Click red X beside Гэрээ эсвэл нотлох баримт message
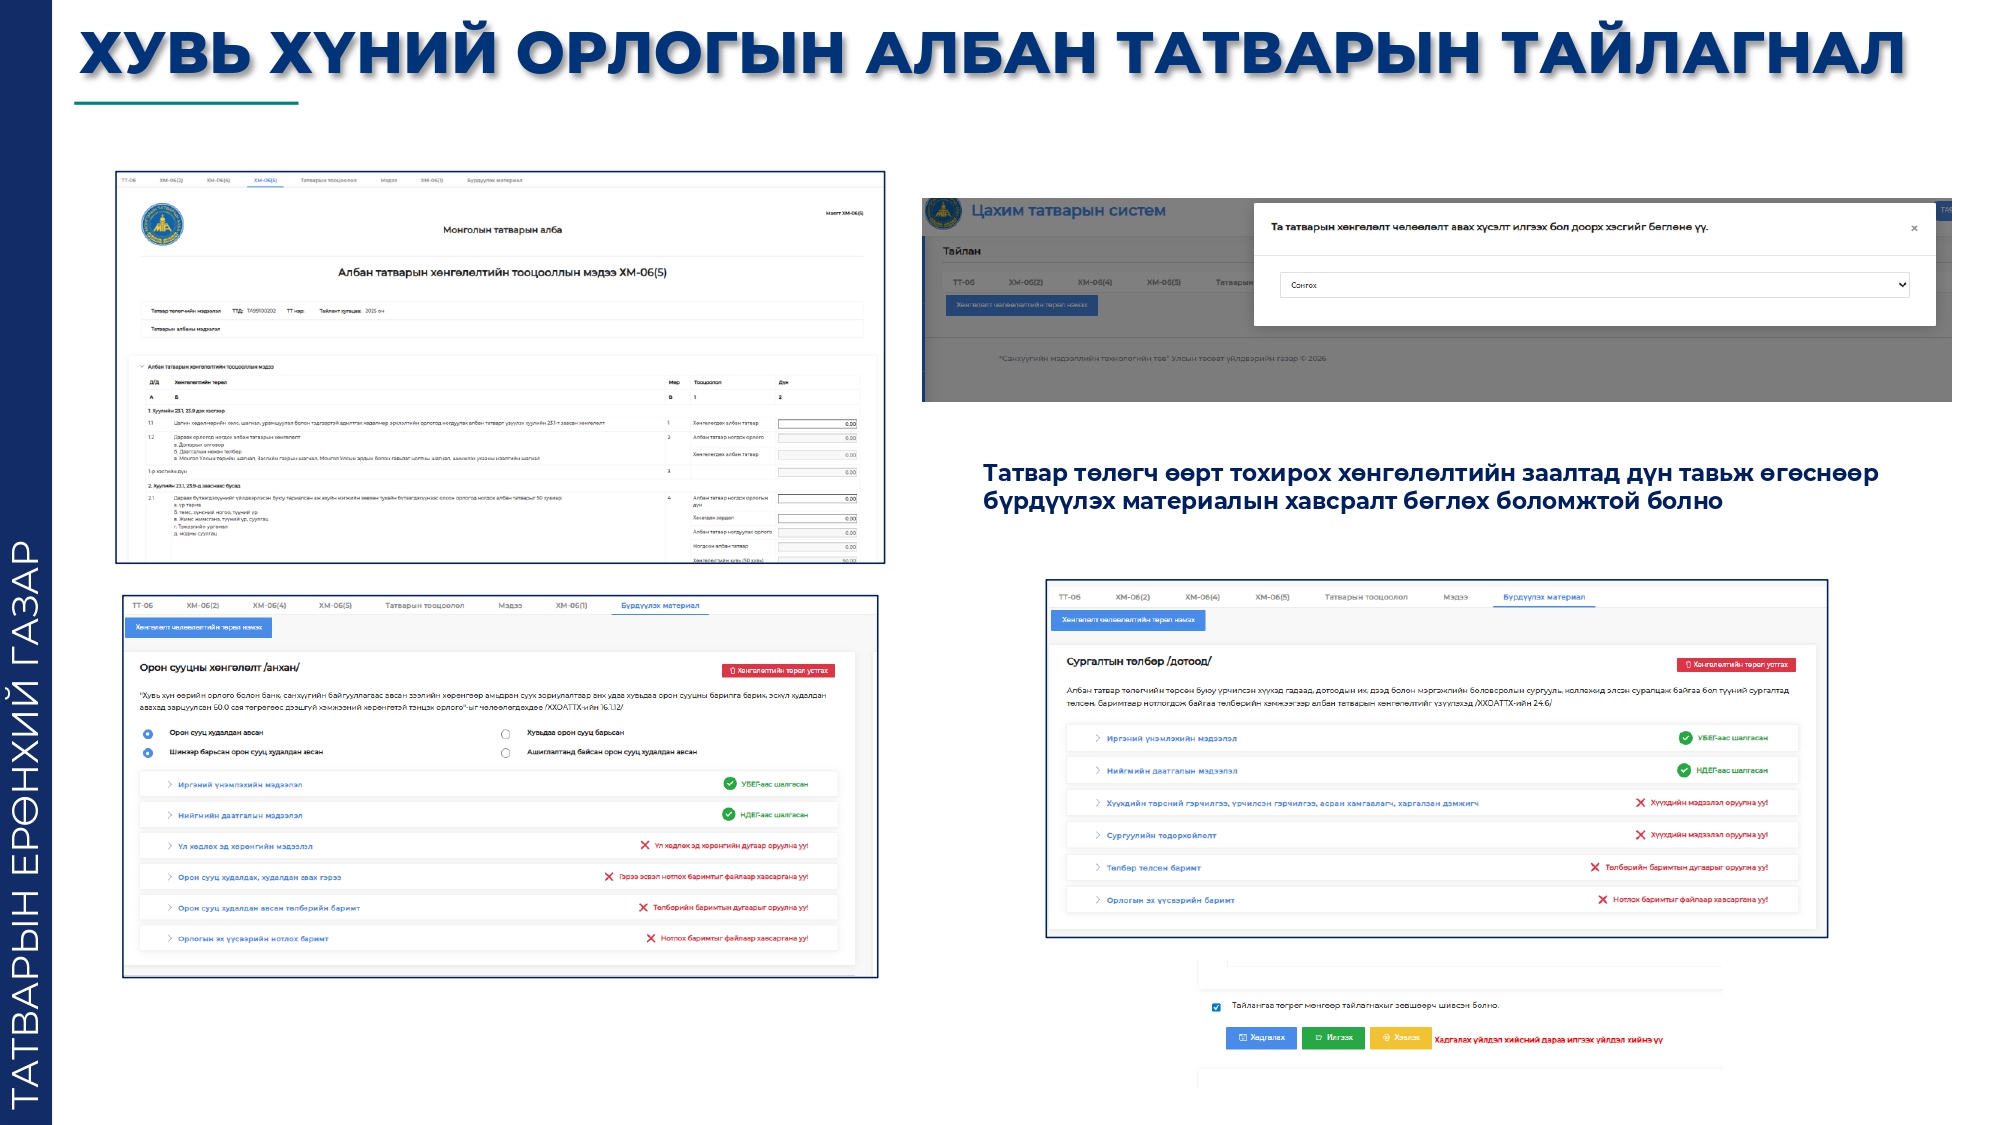The width and height of the screenshot is (2000, 1125). [x=609, y=877]
